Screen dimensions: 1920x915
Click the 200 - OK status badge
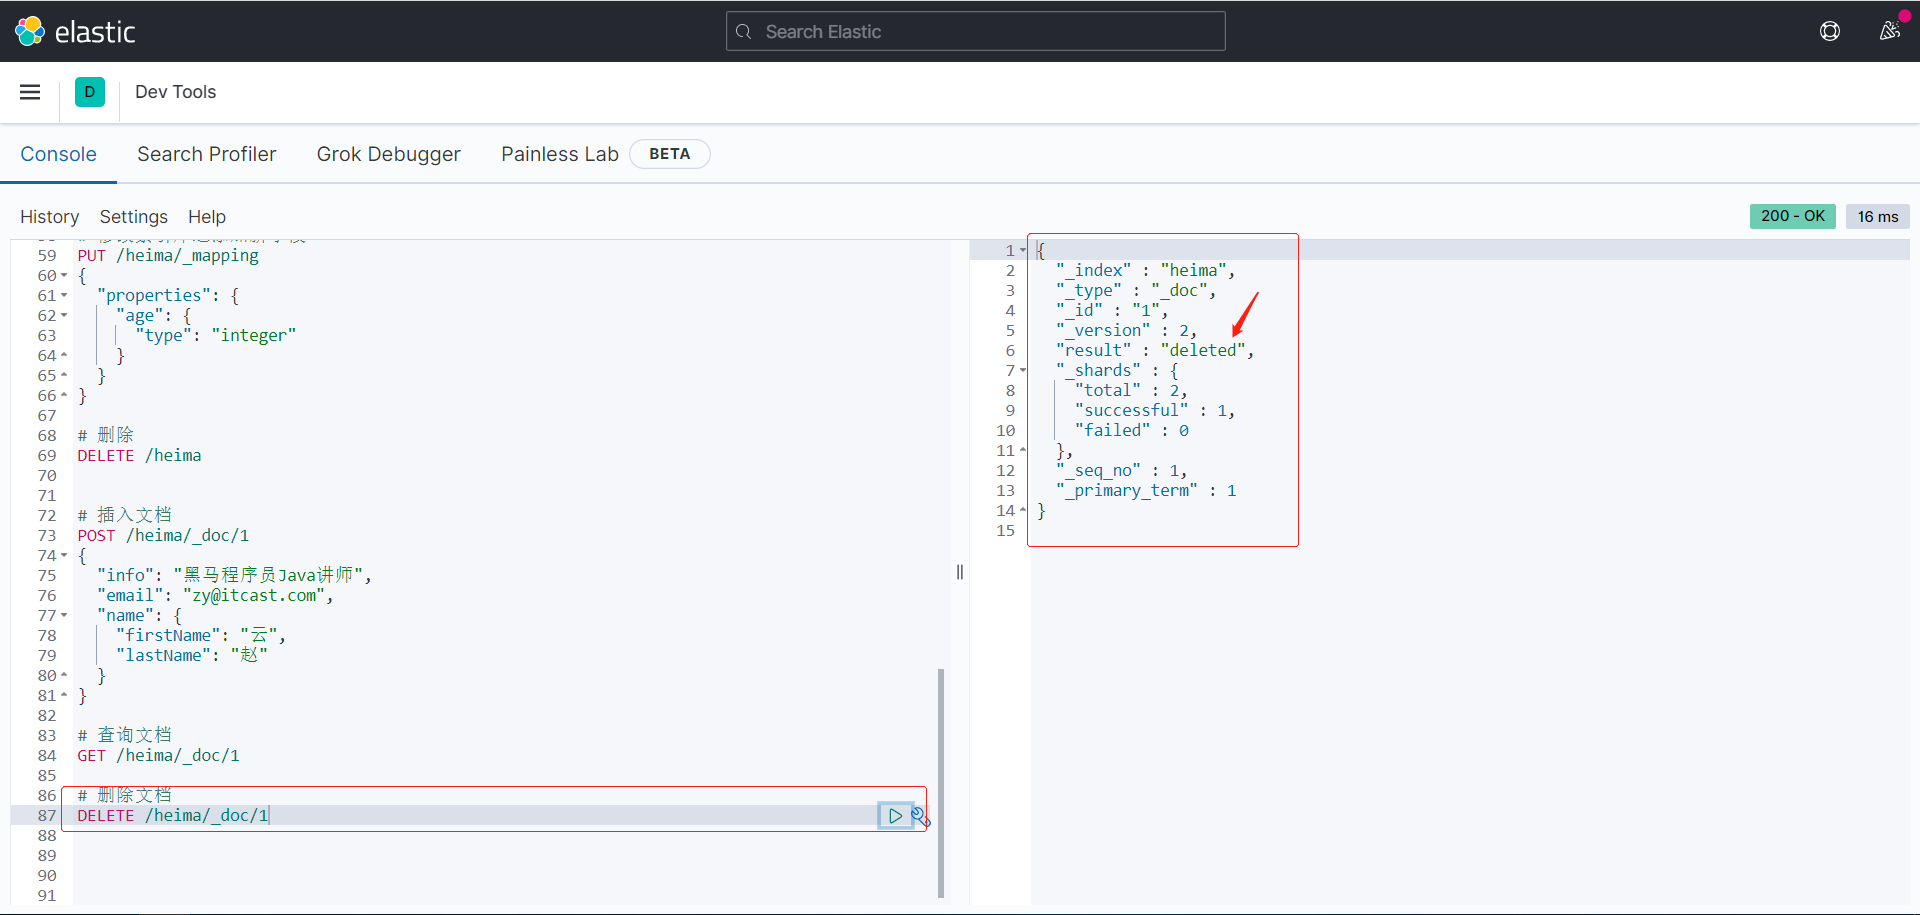[1792, 216]
